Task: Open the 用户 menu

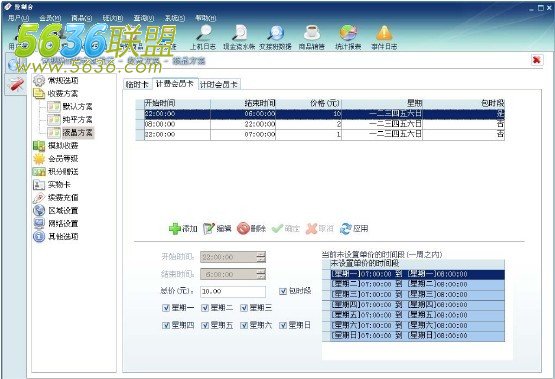Action: (18, 18)
